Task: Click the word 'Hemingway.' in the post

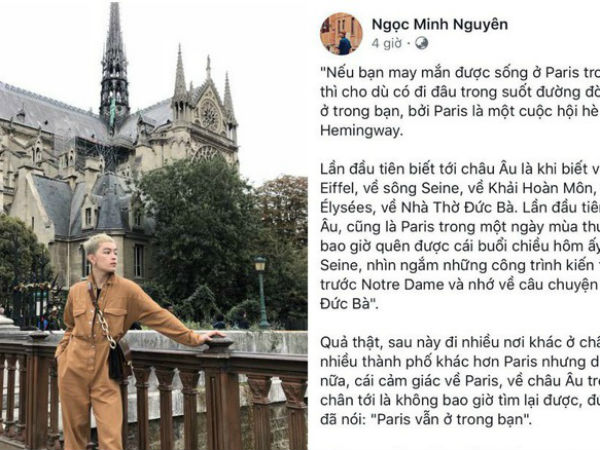Action: pyautogui.click(x=361, y=130)
